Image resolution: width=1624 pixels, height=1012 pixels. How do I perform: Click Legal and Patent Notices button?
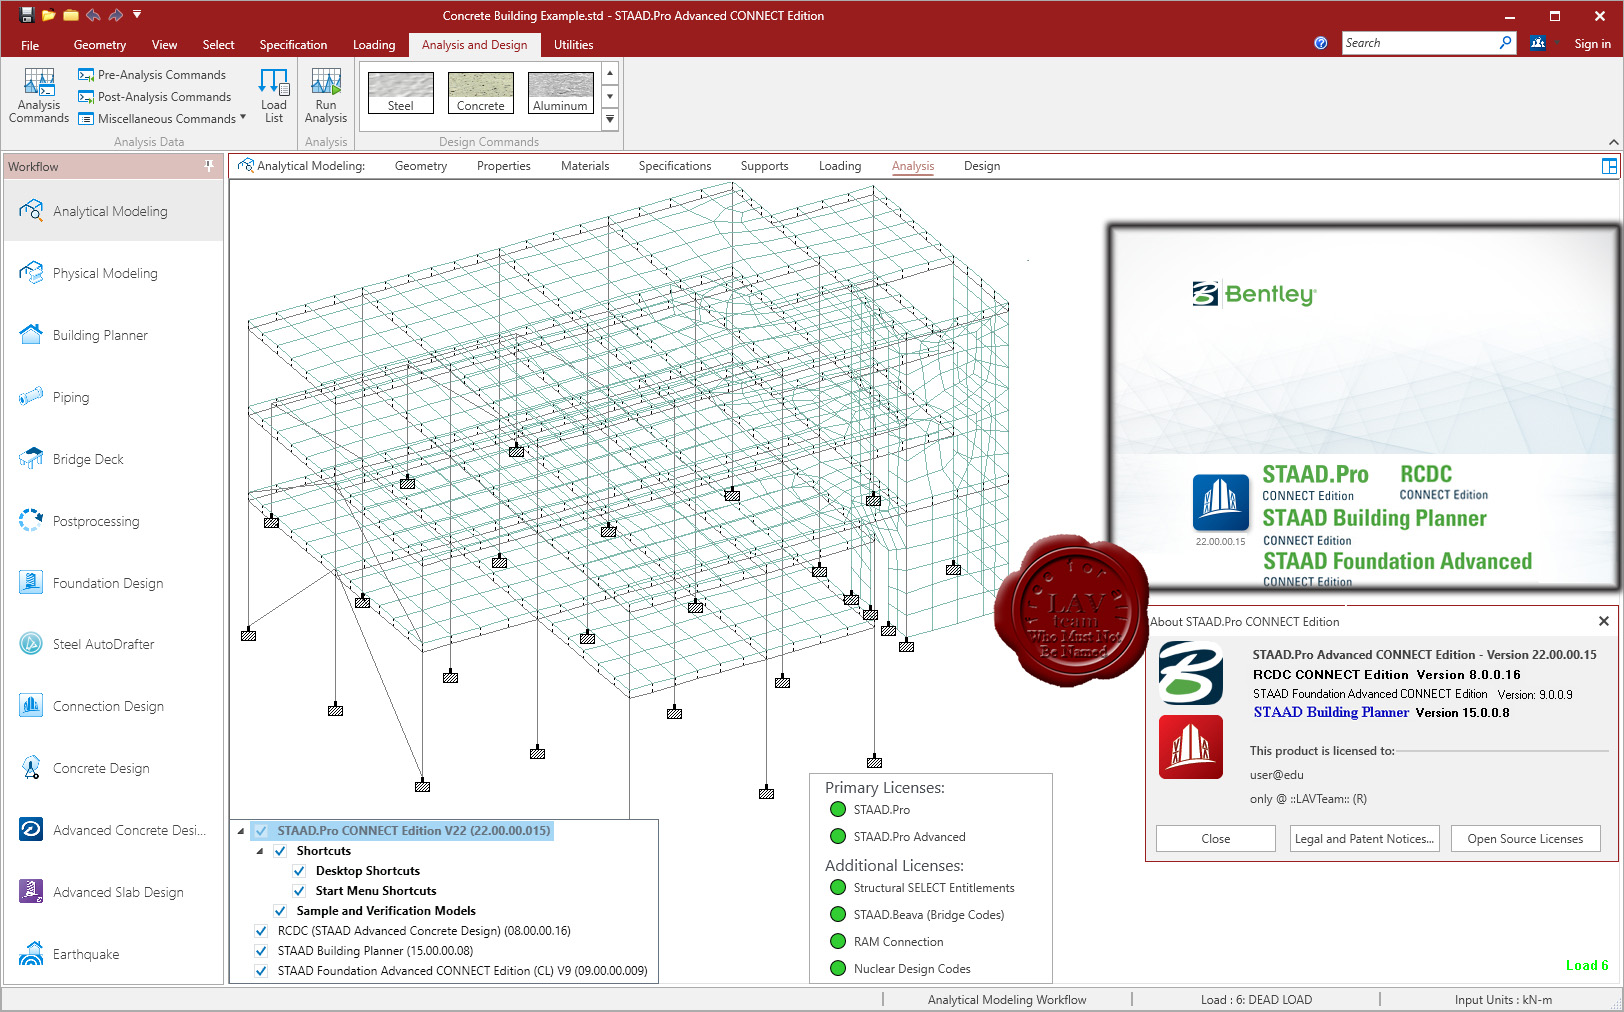1365,839
